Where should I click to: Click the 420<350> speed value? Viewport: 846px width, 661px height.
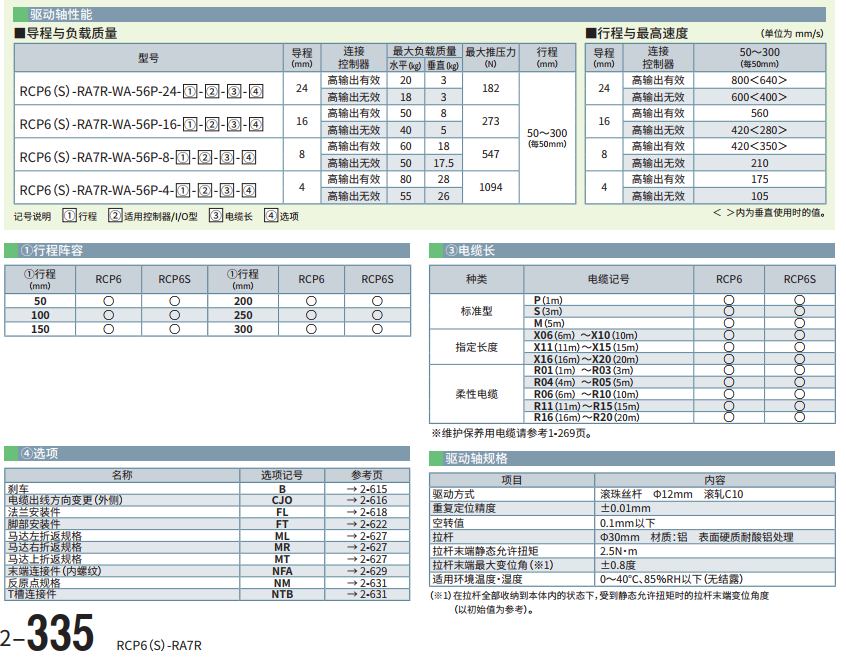759,146
